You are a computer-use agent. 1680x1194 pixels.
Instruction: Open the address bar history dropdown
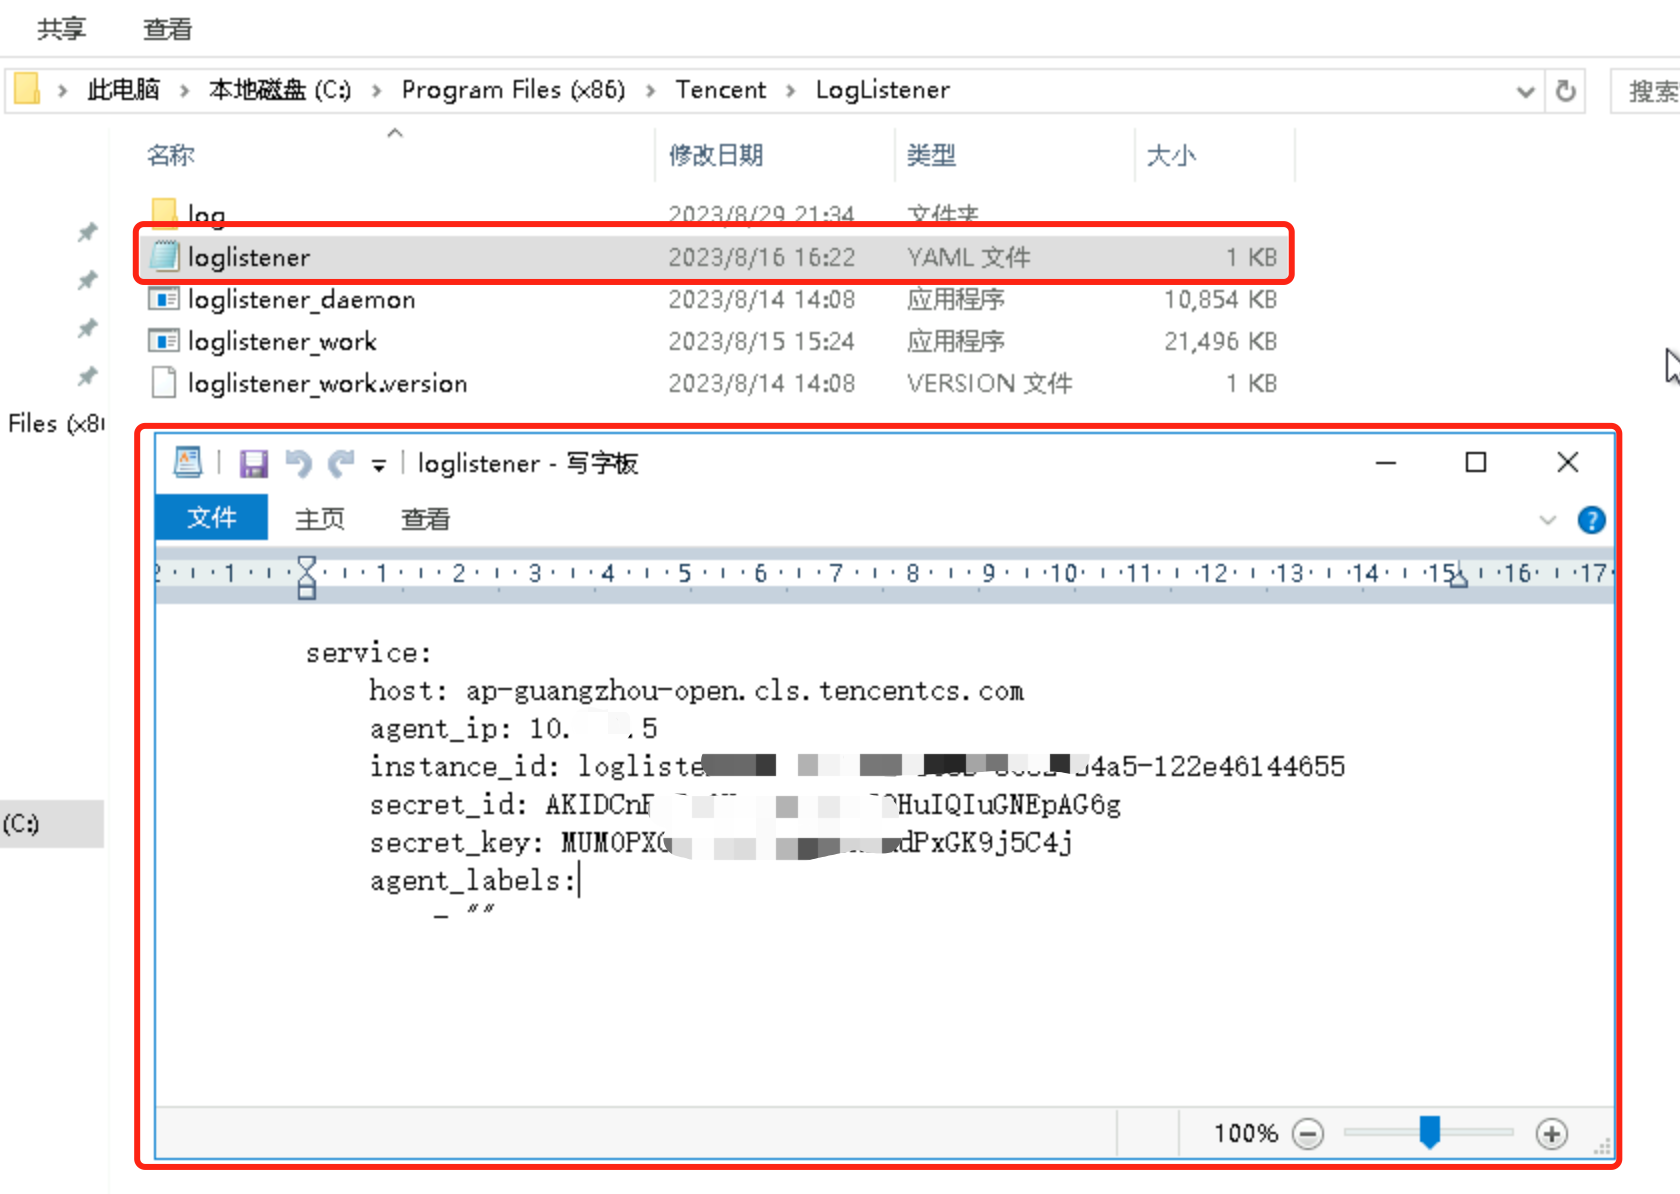1525,91
